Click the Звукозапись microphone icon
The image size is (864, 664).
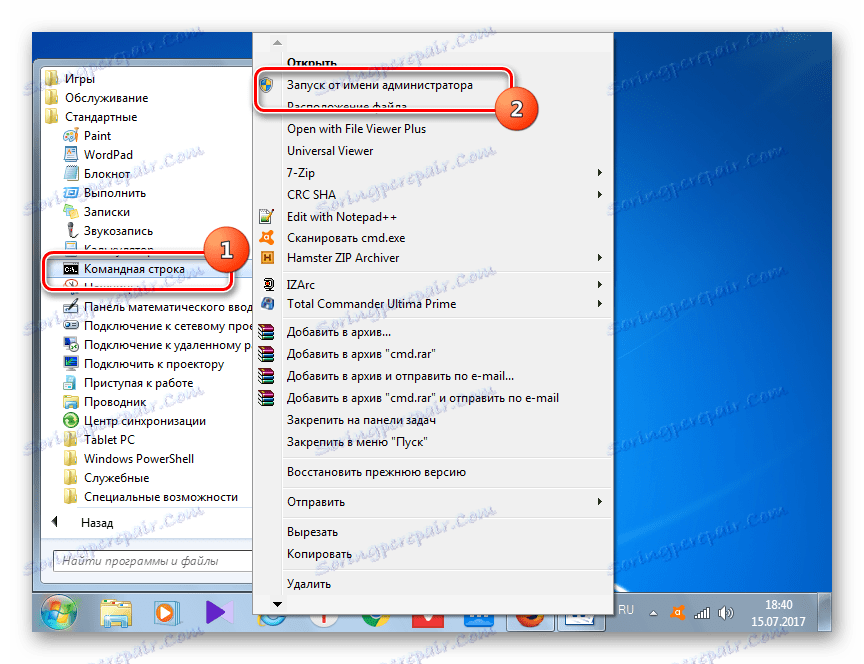point(71,230)
